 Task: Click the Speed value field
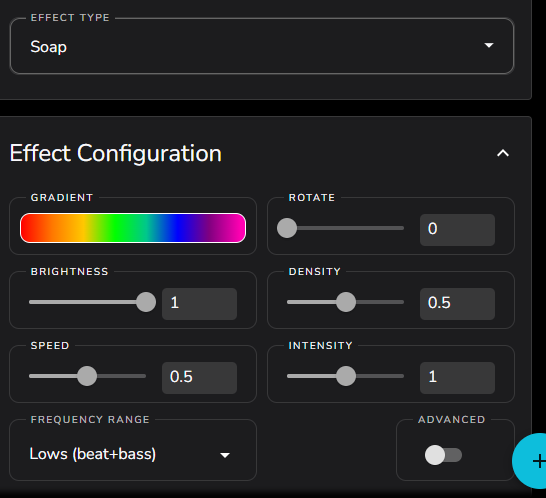199,378
